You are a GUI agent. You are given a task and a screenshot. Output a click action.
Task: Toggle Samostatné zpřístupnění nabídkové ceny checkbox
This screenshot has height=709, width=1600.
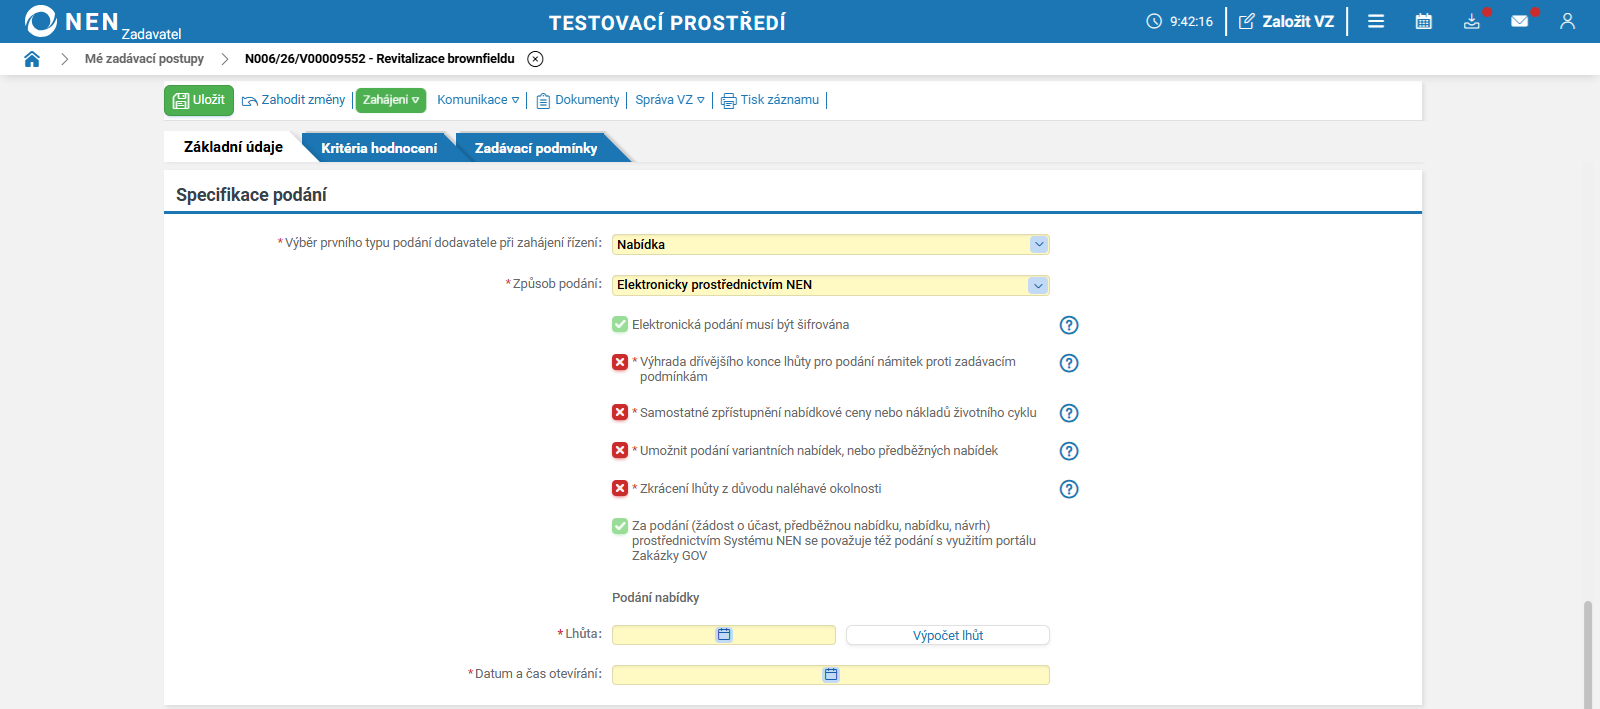(620, 412)
